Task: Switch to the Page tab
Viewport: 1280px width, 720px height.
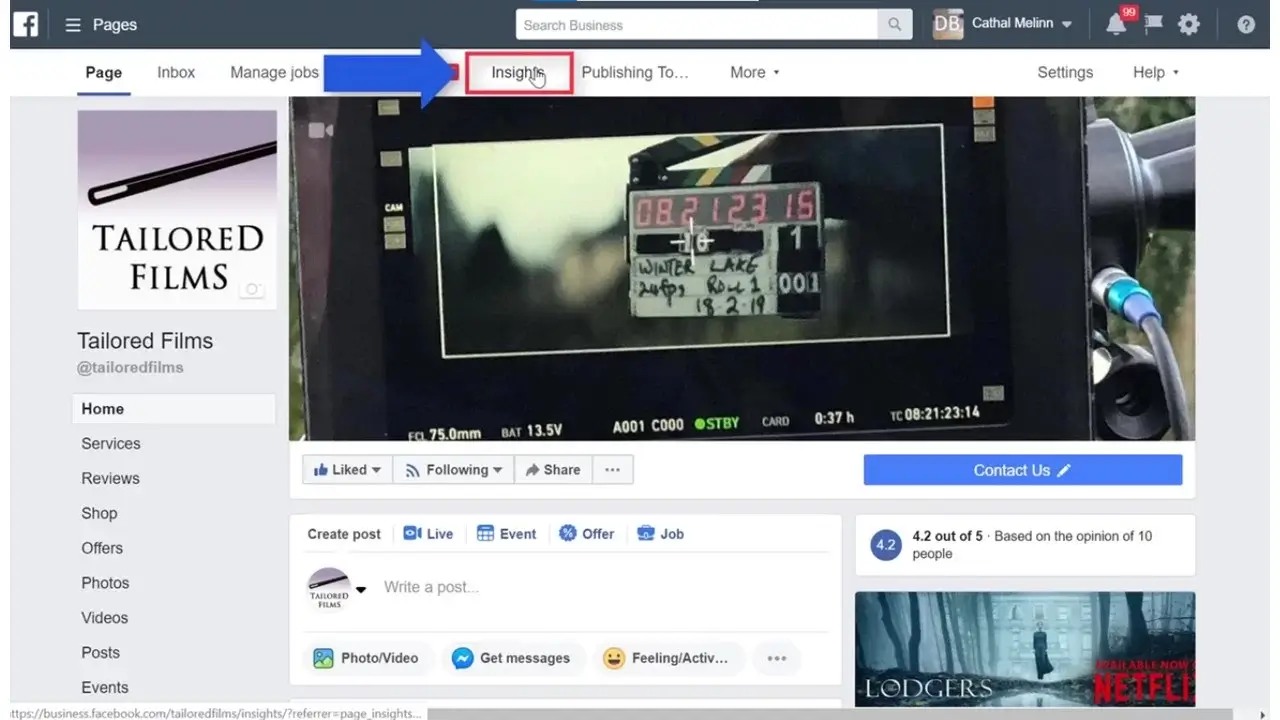Action: [104, 72]
